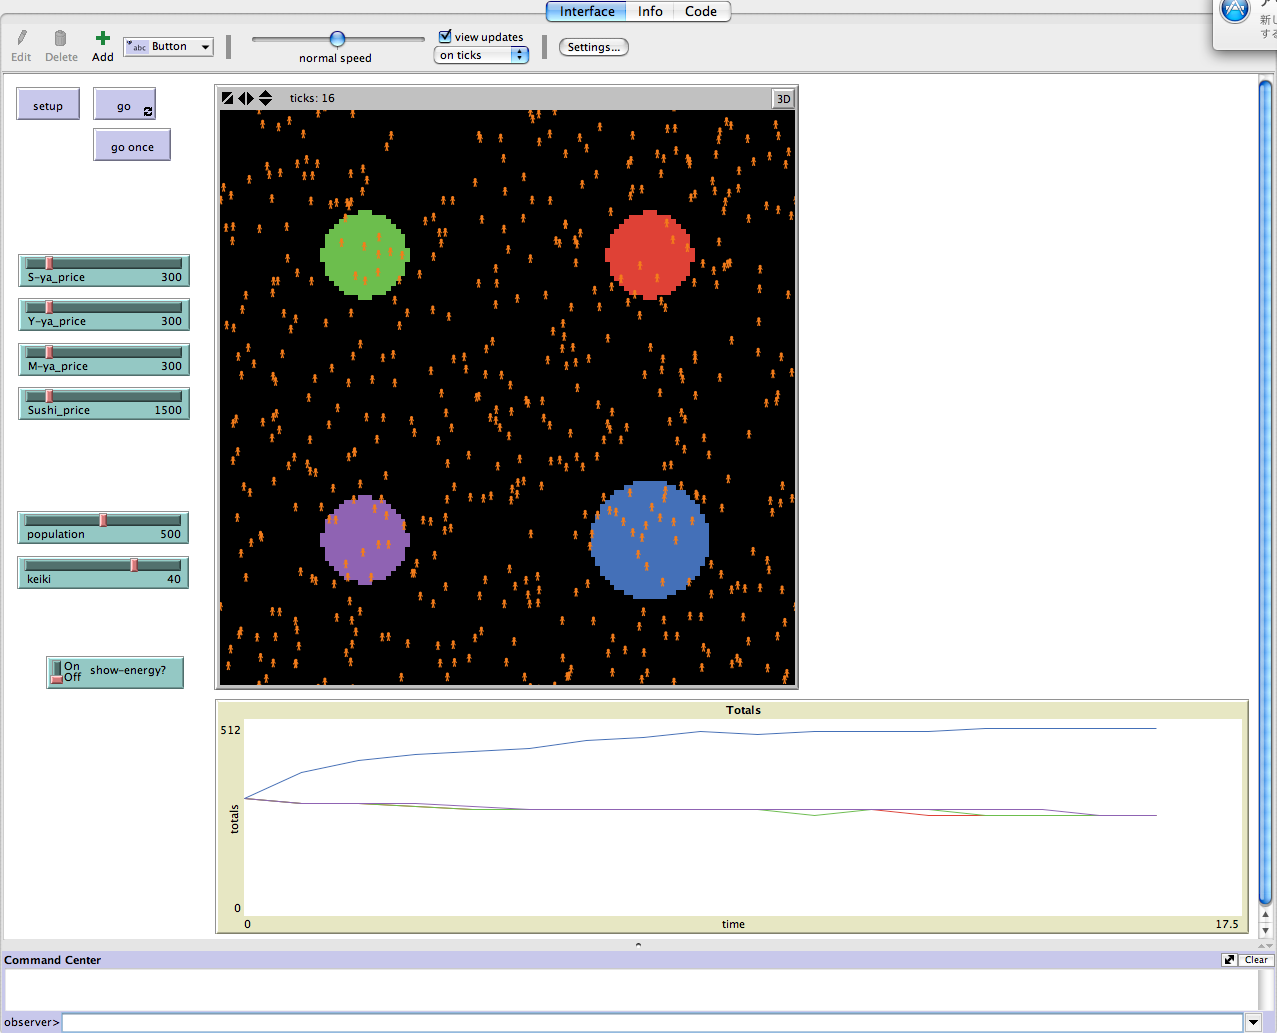This screenshot has width=1277, height=1033.
Task: Click the "time" x-axis label
Action: coord(733,924)
